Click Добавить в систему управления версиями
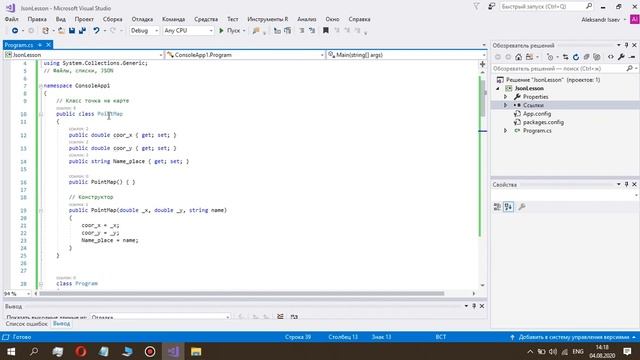The height and width of the screenshot is (360, 640). point(573,337)
